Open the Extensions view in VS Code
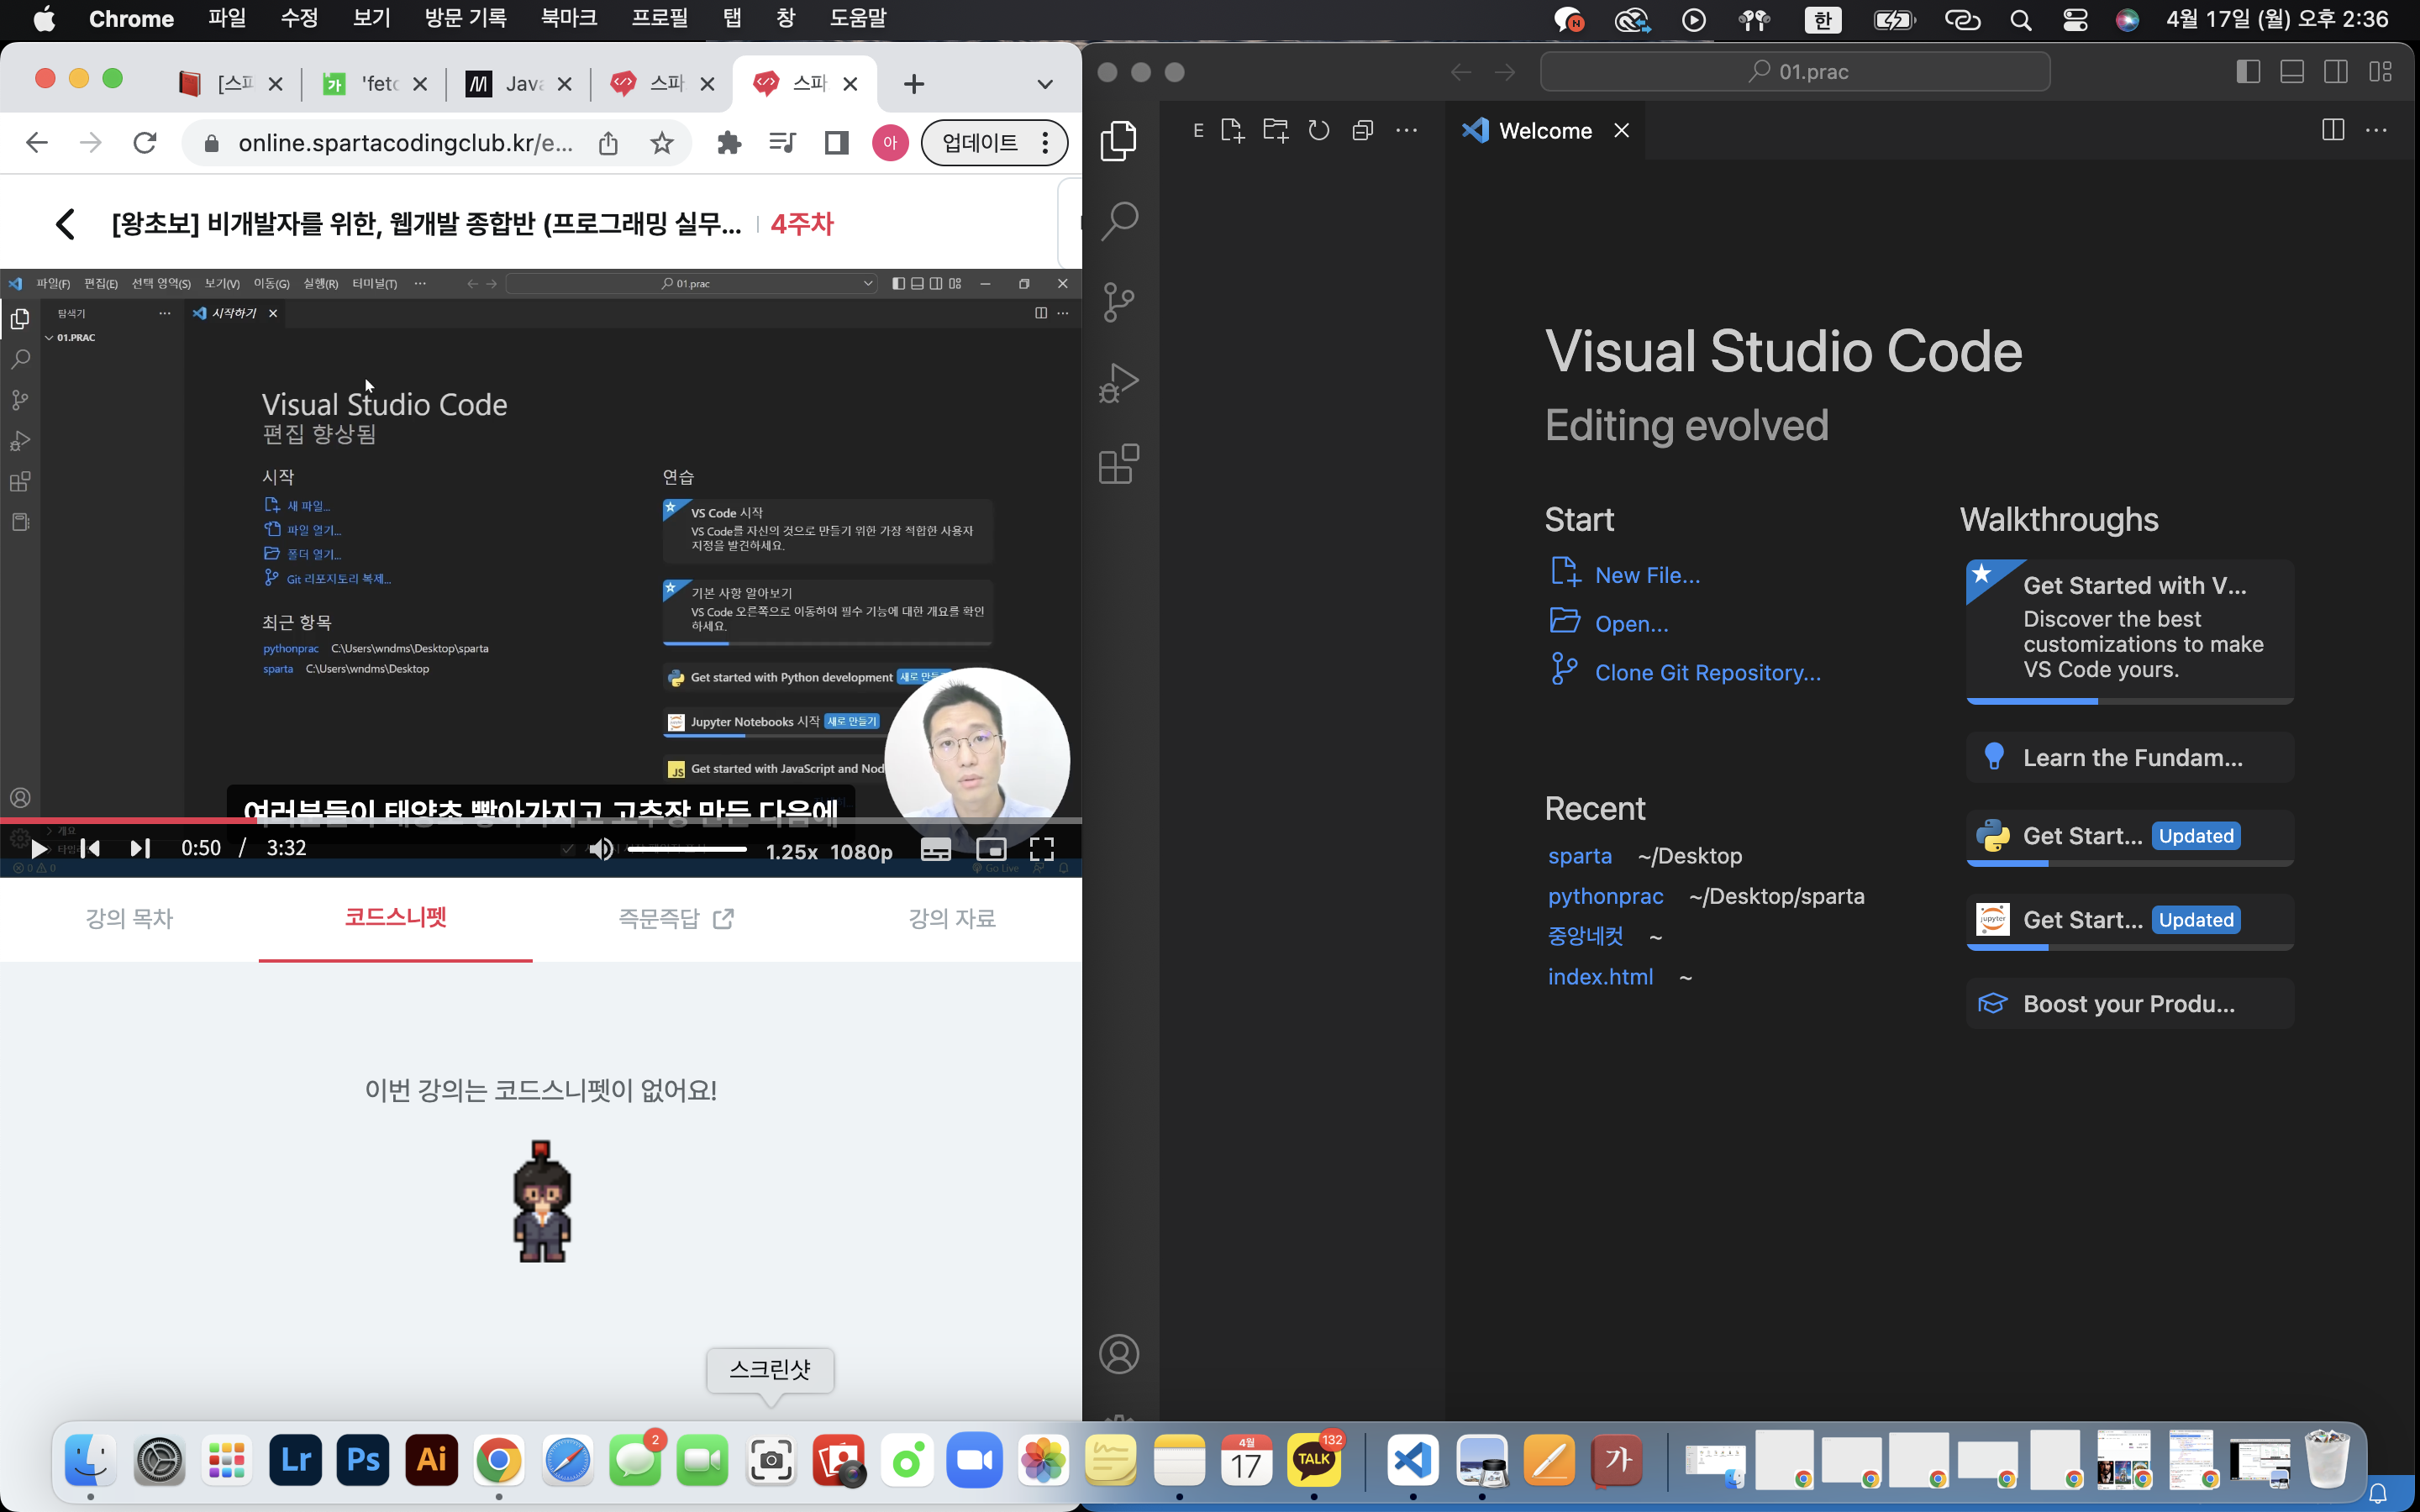This screenshot has height=1512, width=2420. [x=1119, y=464]
